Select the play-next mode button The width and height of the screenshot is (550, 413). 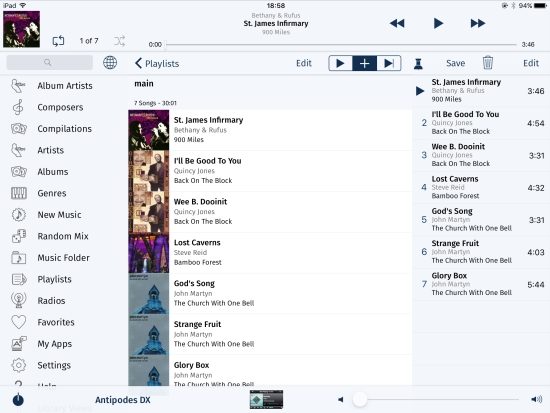[389, 64]
